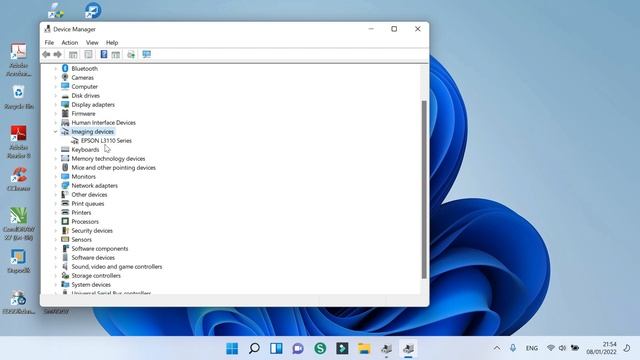Viewport: 640px width, 360px height.
Task: Go forward using toolbar Forward arrow
Action: pos(58,54)
